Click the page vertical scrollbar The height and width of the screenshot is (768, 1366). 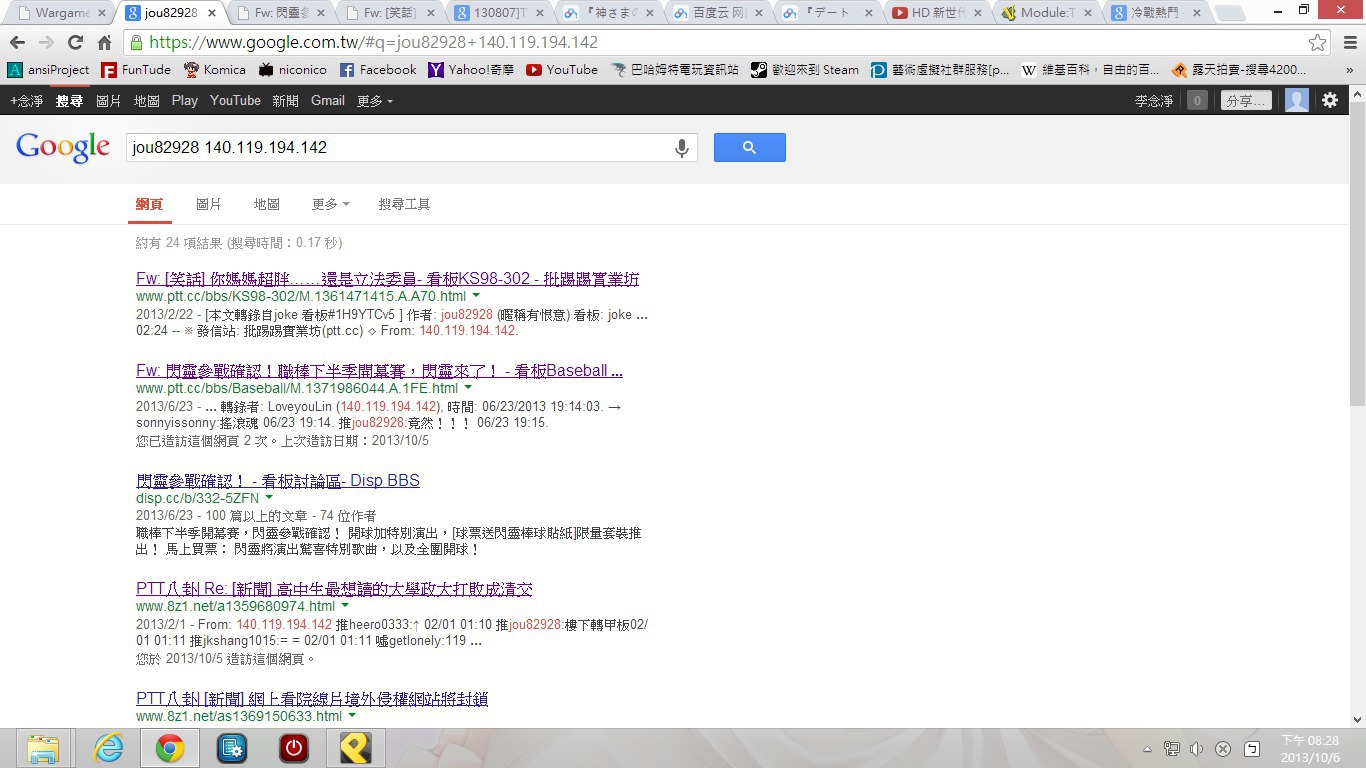1356,250
